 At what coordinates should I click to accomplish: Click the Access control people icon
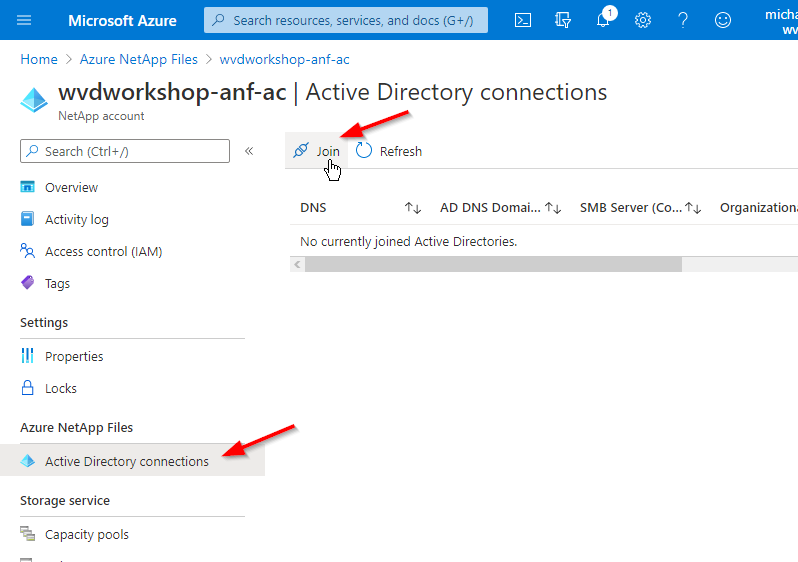click(27, 251)
